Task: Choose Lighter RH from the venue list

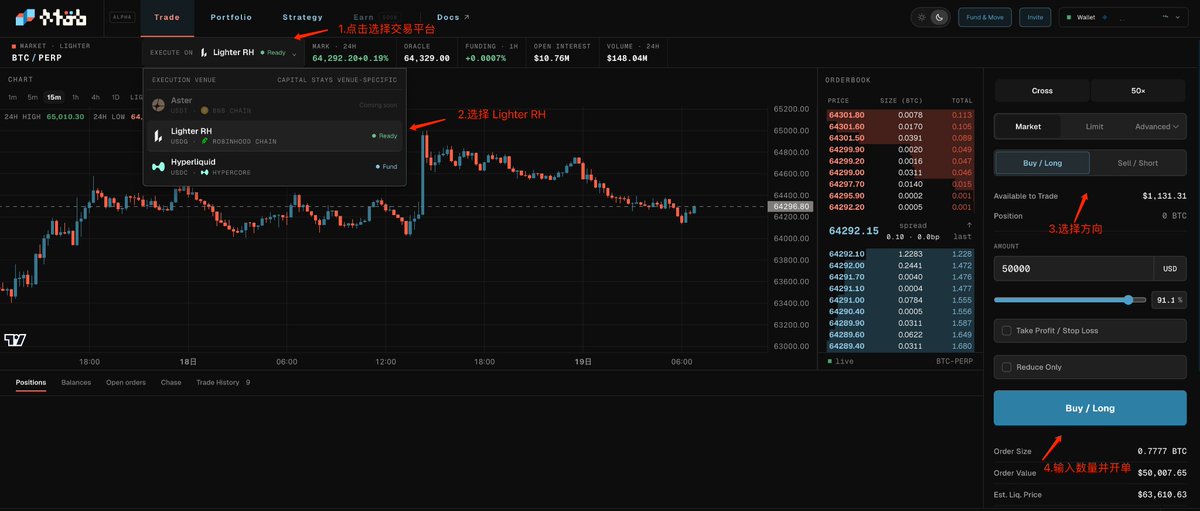Action: pos(275,135)
